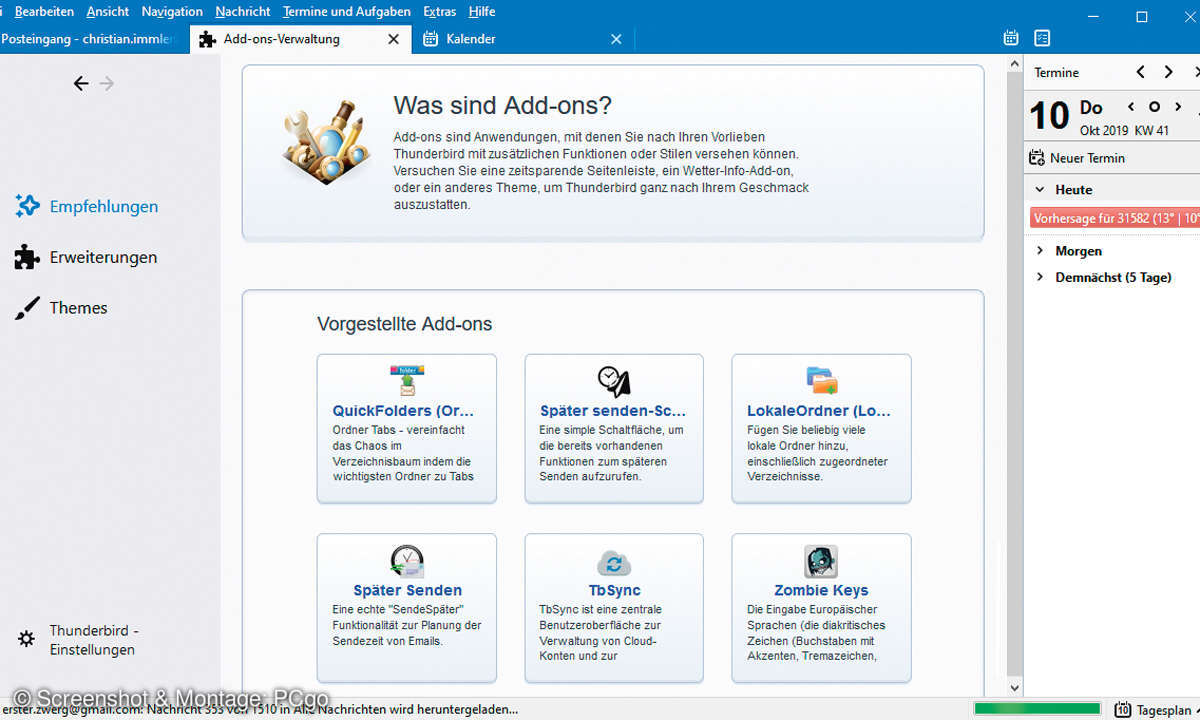1200x720 pixels.
Task: Jump to today circle button
Action: (x=1154, y=107)
